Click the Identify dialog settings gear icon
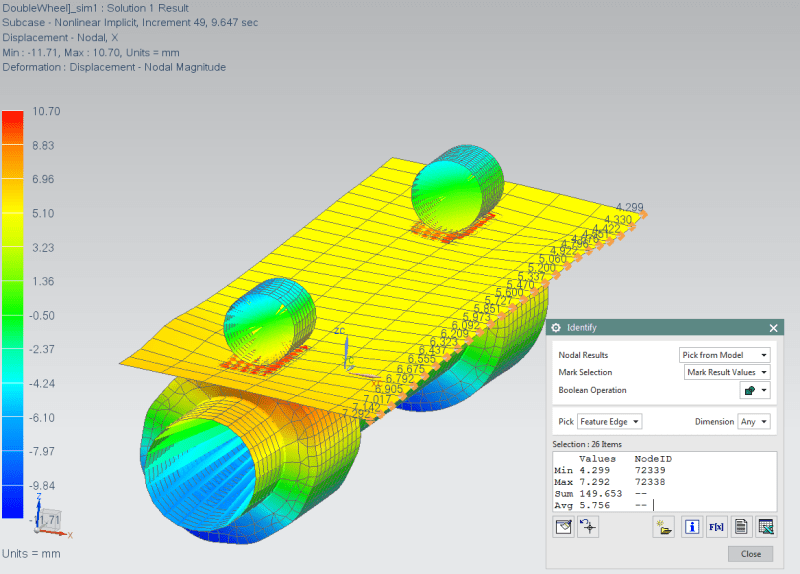This screenshot has height=574, width=800. click(x=556, y=328)
